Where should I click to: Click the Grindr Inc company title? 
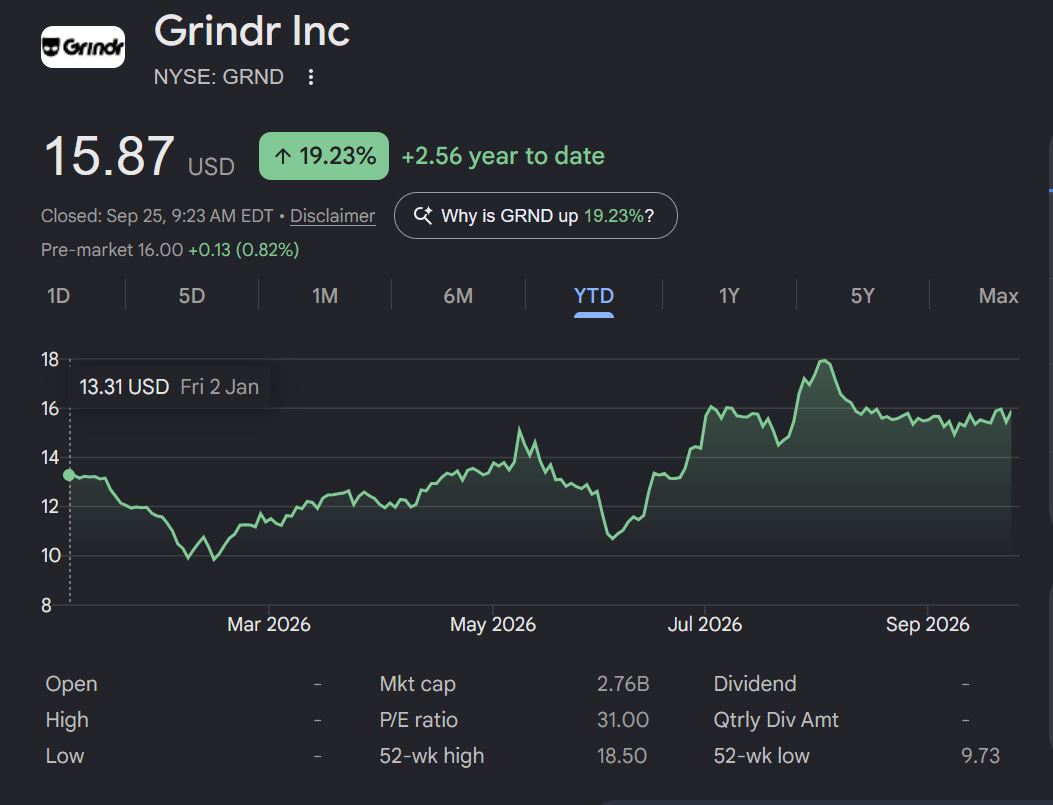point(252,32)
